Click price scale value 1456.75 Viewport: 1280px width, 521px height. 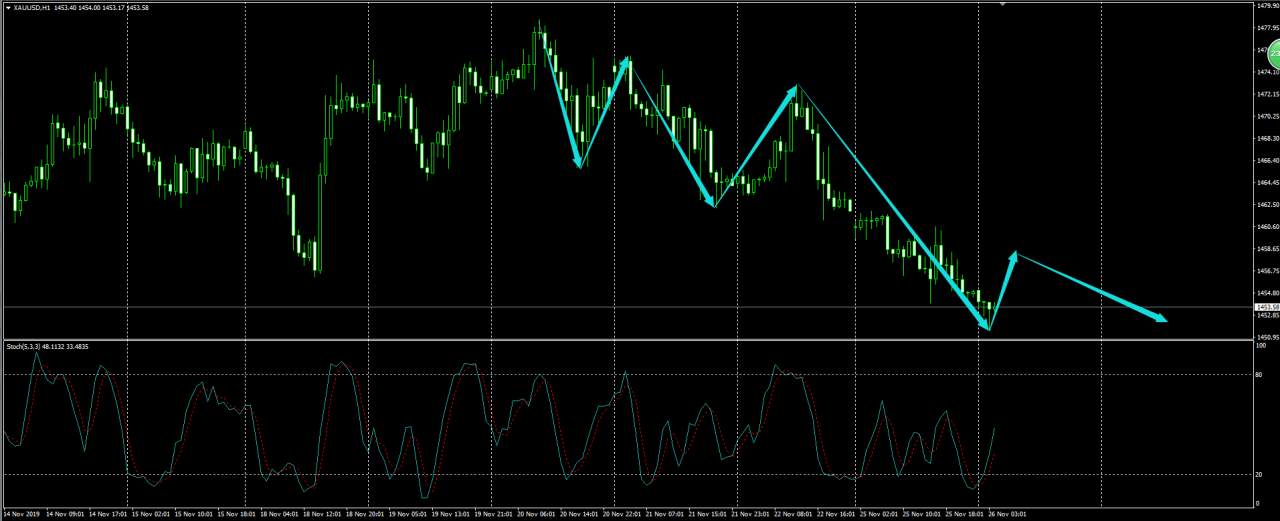click(x=1266, y=270)
